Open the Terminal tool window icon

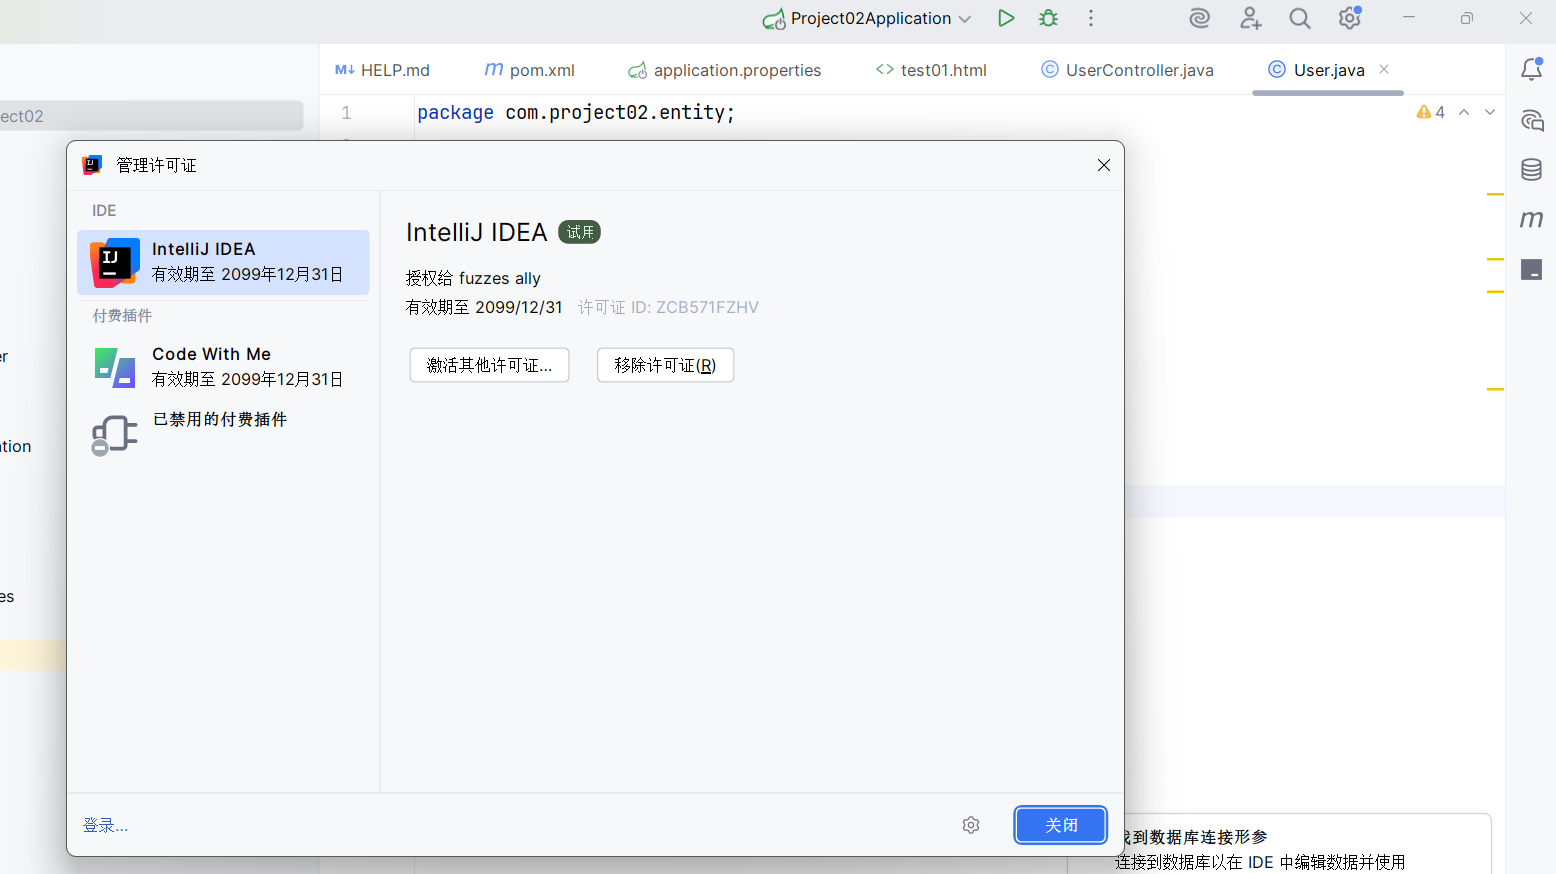(x=1531, y=269)
